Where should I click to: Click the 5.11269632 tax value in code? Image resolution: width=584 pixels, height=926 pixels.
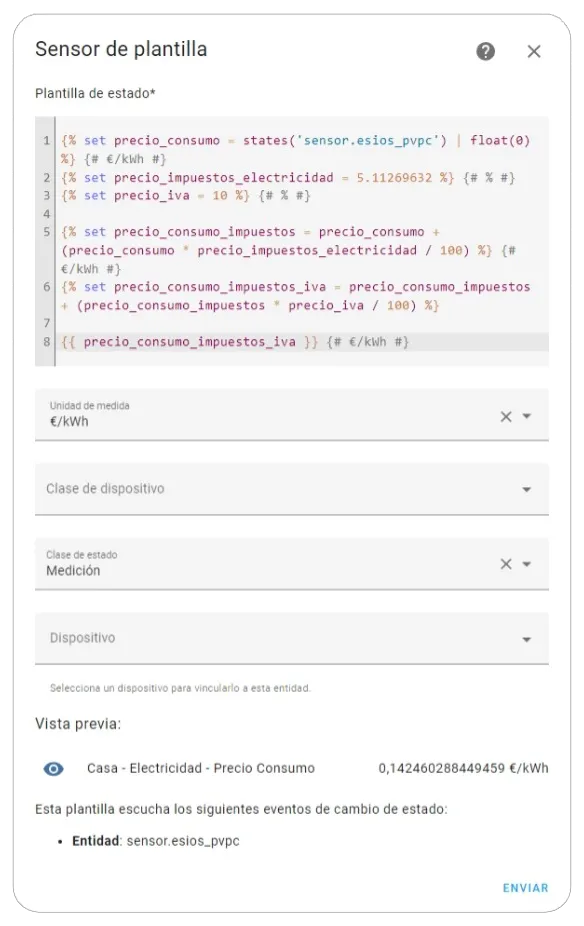[394, 178]
